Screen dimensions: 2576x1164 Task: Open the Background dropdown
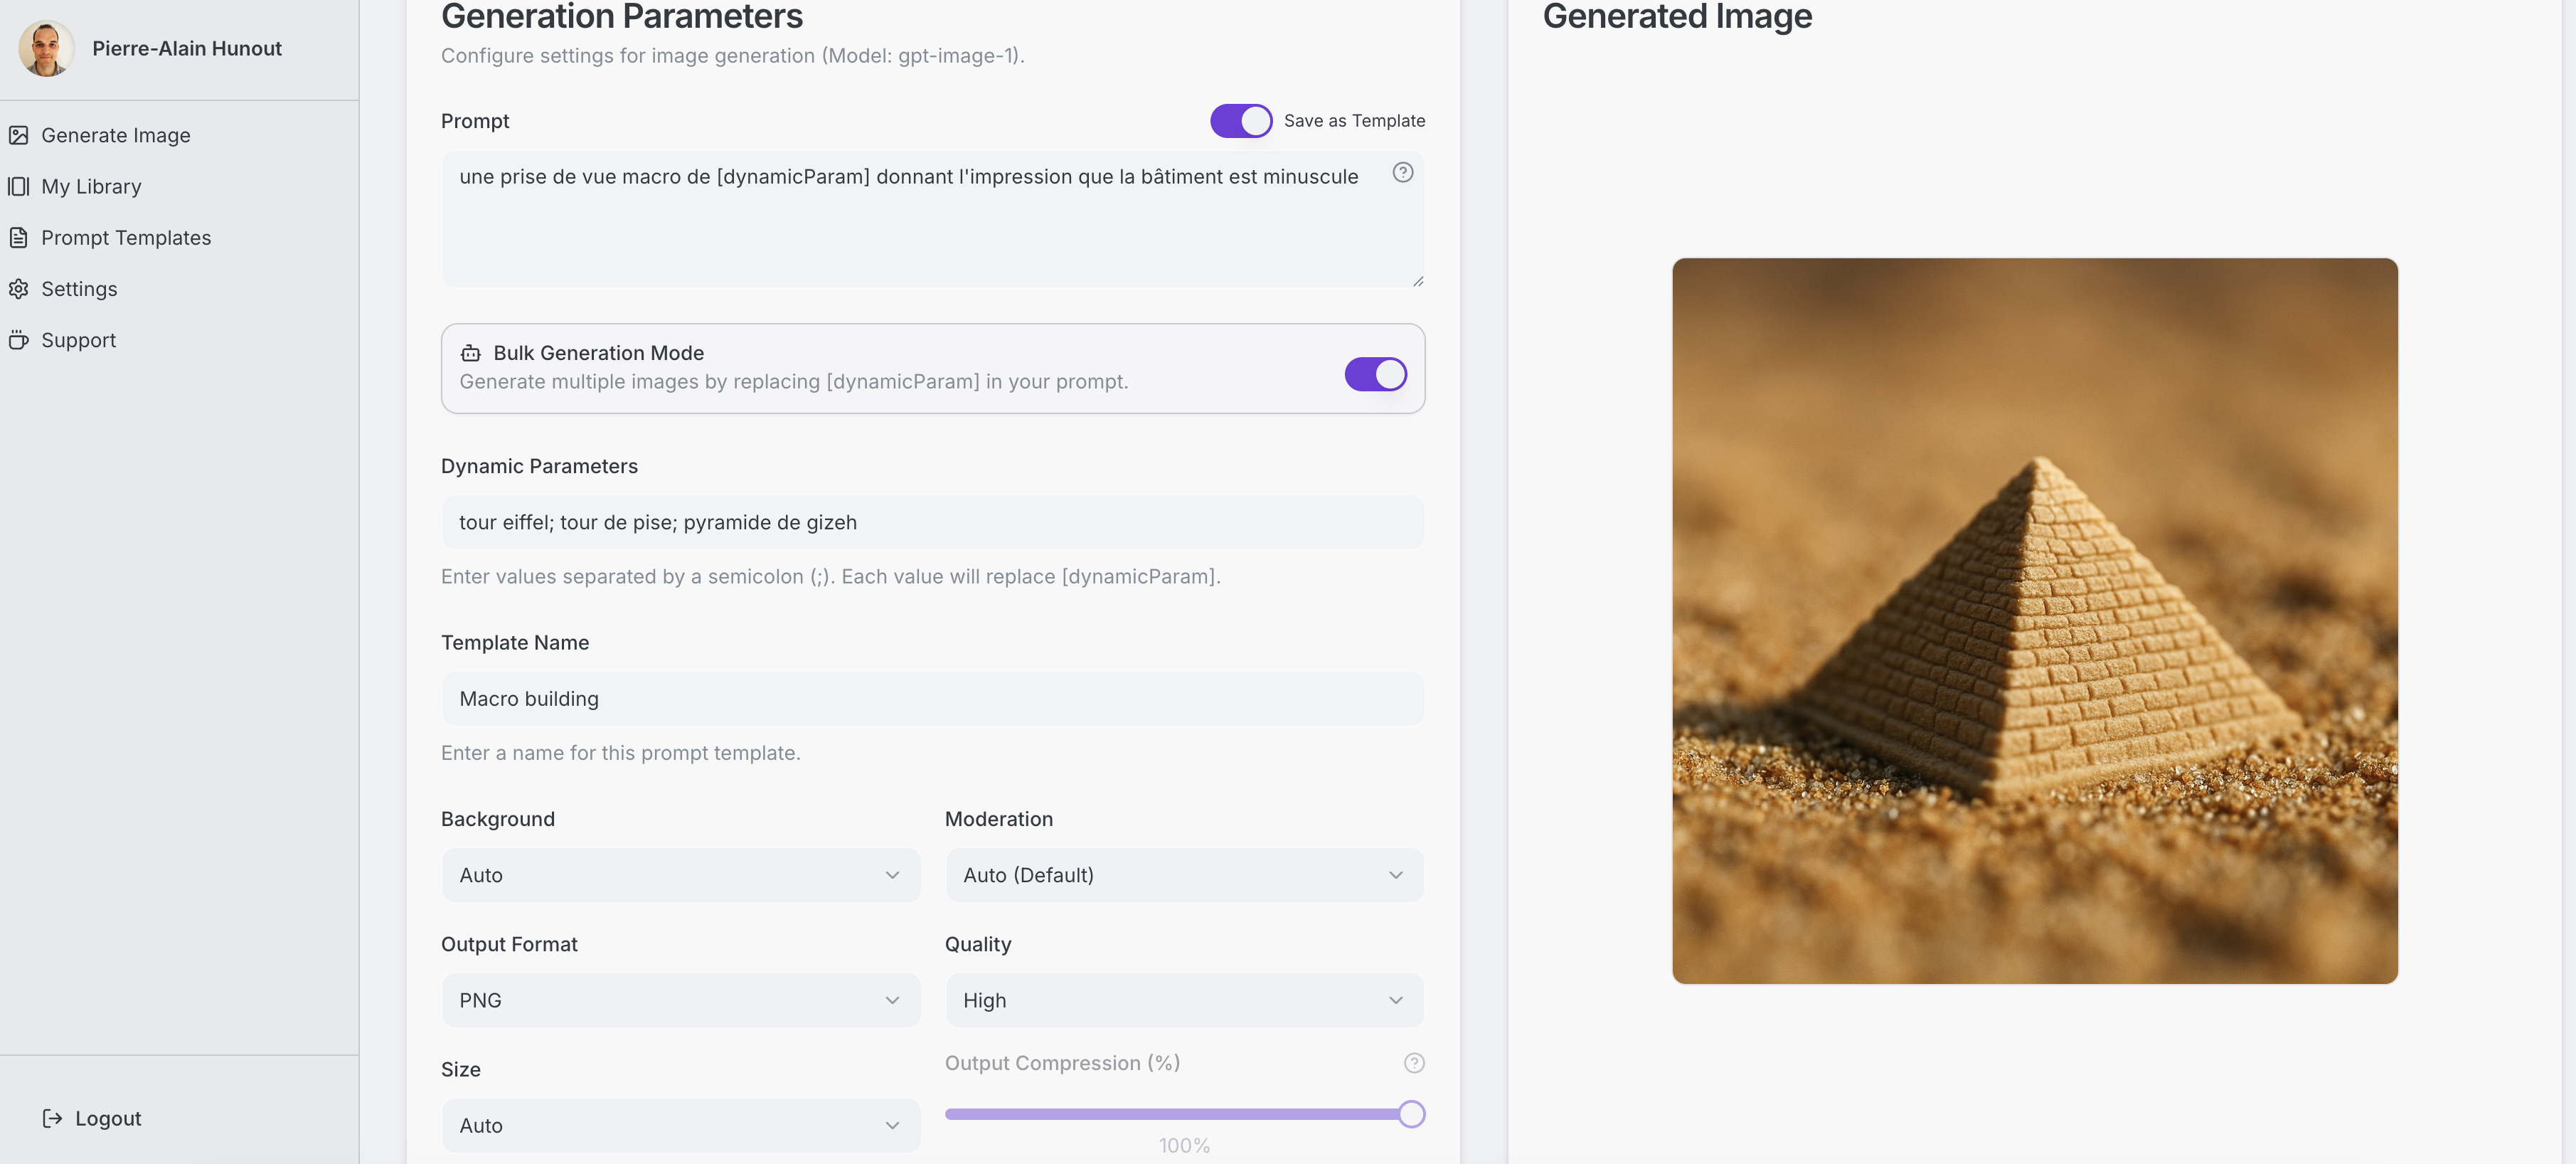click(x=680, y=875)
